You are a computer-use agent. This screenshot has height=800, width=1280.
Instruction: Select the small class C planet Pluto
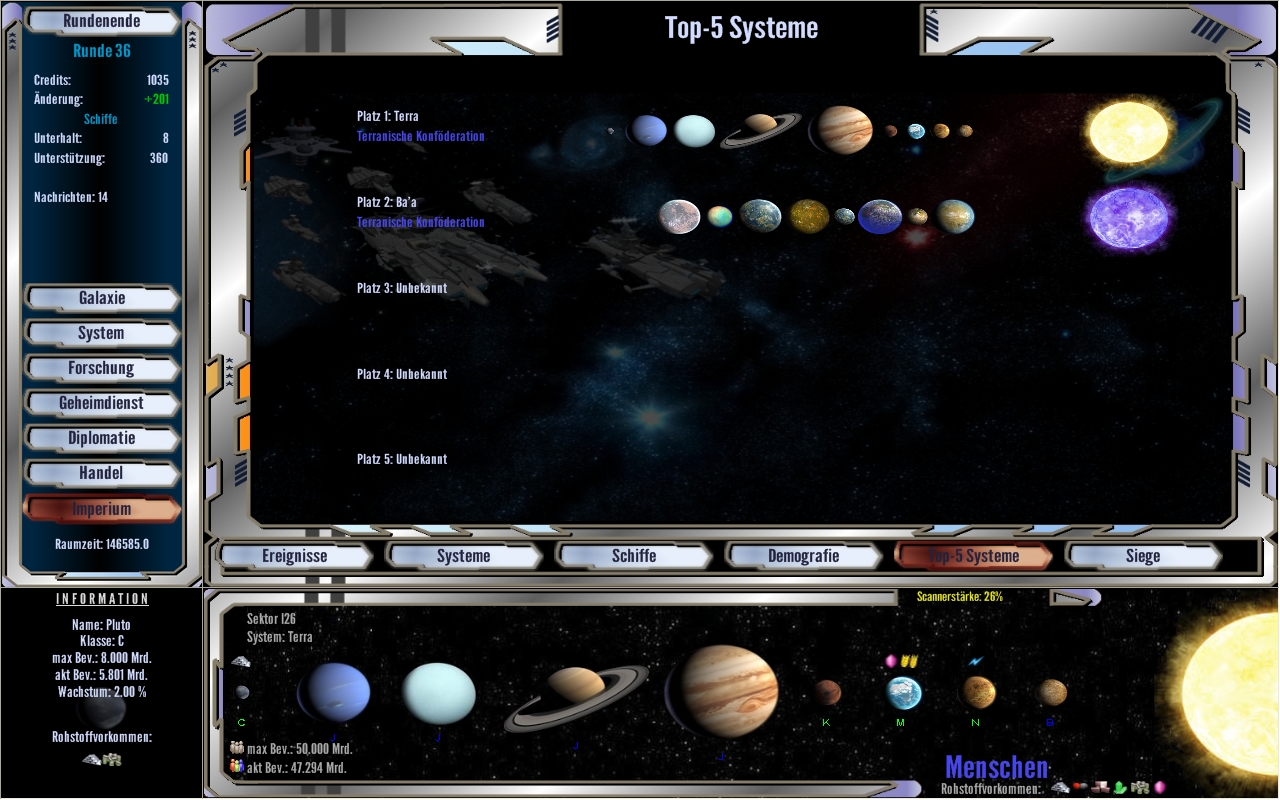pyautogui.click(x=242, y=692)
